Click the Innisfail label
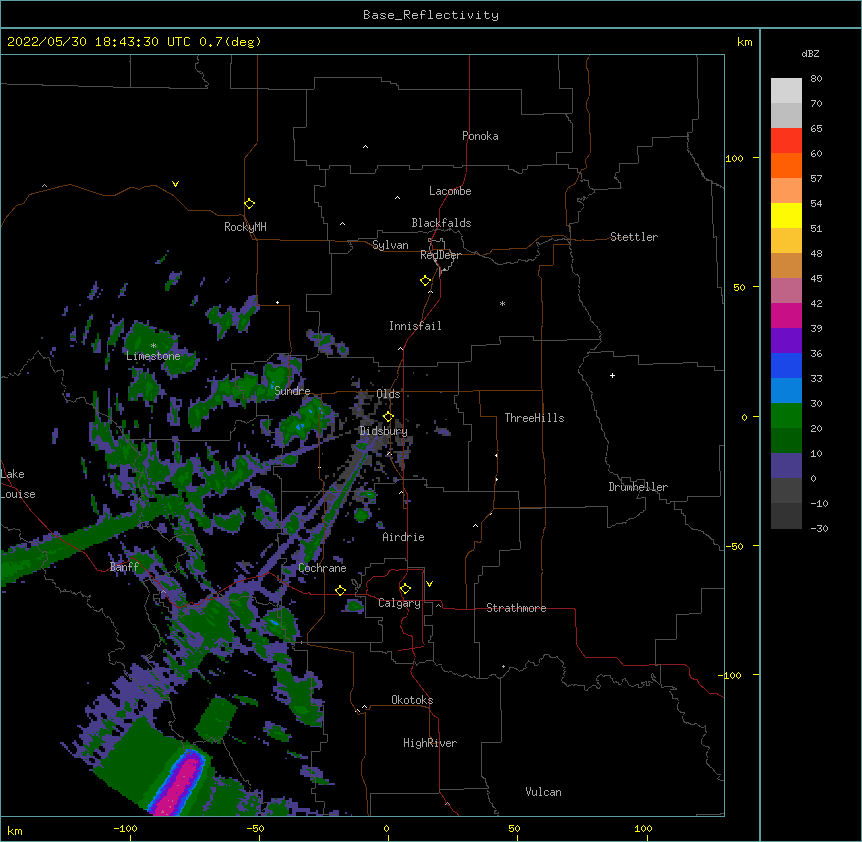The width and height of the screenshot is (862, 842). tap(415, 326)
